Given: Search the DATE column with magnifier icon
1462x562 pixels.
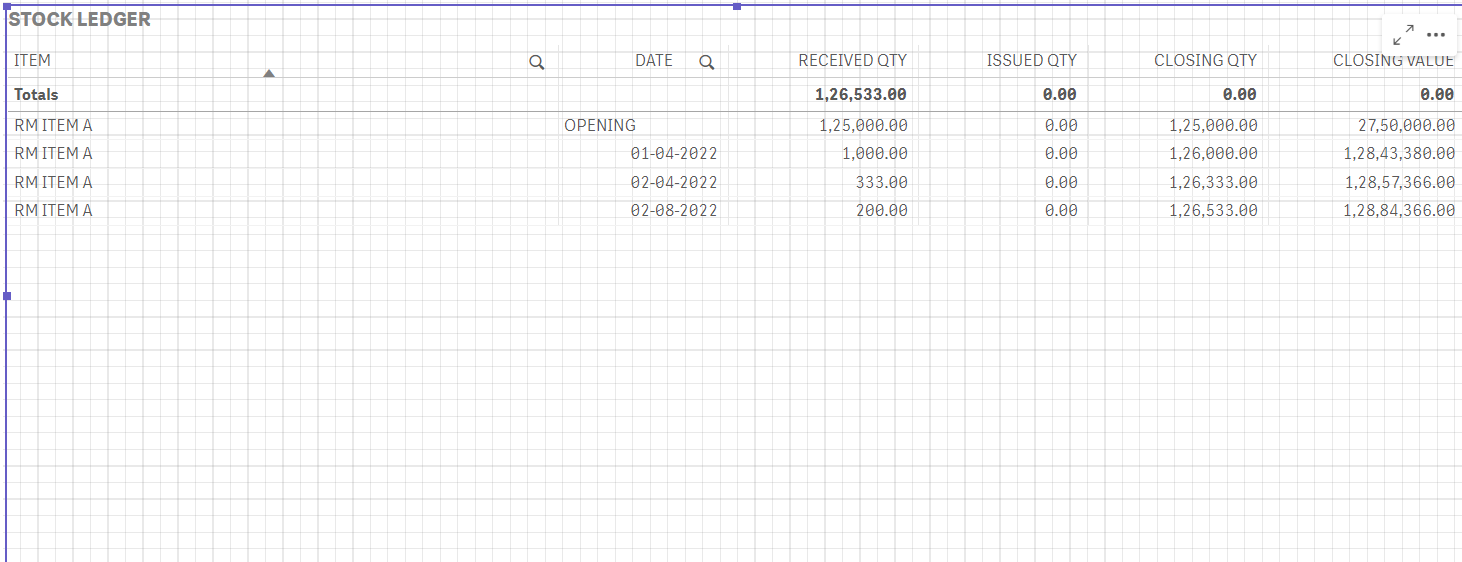Looking at the screenshot, I should [707, 62].
